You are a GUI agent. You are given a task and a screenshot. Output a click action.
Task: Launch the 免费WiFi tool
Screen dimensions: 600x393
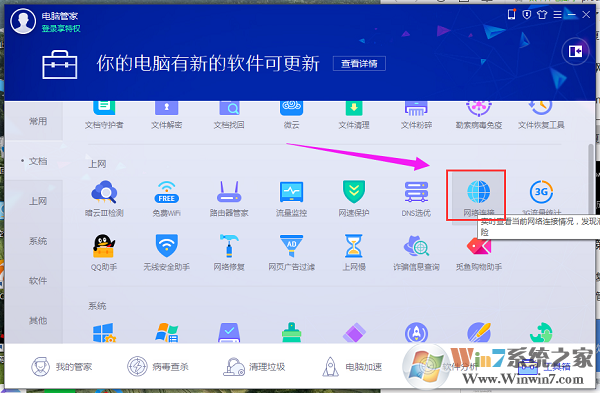(x=166, y=198)
